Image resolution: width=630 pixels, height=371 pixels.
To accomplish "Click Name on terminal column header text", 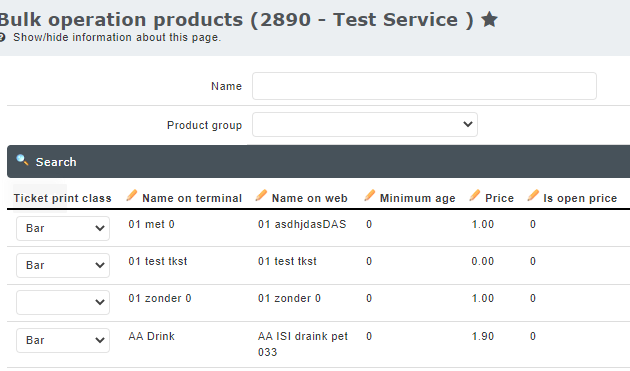I will coord(192,198).
